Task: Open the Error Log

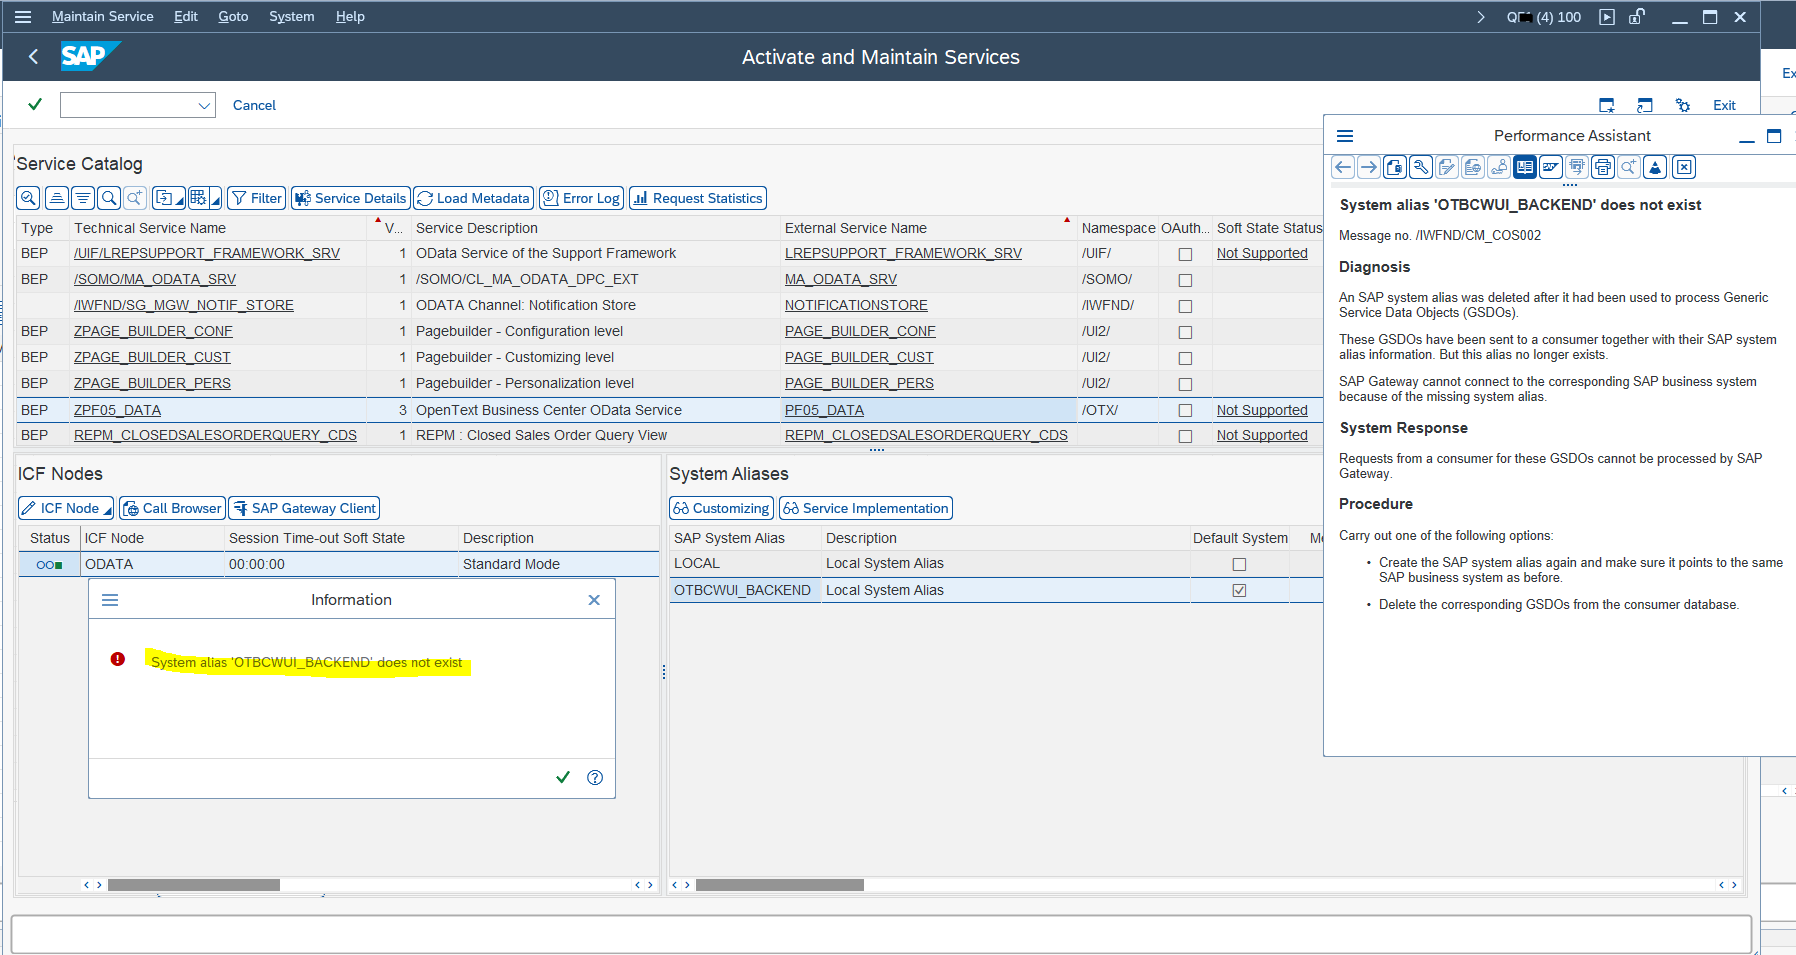Action: (581, 198)
